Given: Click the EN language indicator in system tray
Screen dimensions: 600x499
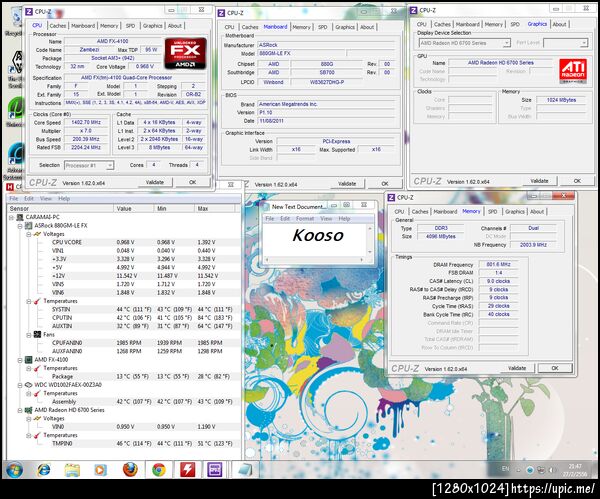Looking at the screenshot, I should pos(505,469).
